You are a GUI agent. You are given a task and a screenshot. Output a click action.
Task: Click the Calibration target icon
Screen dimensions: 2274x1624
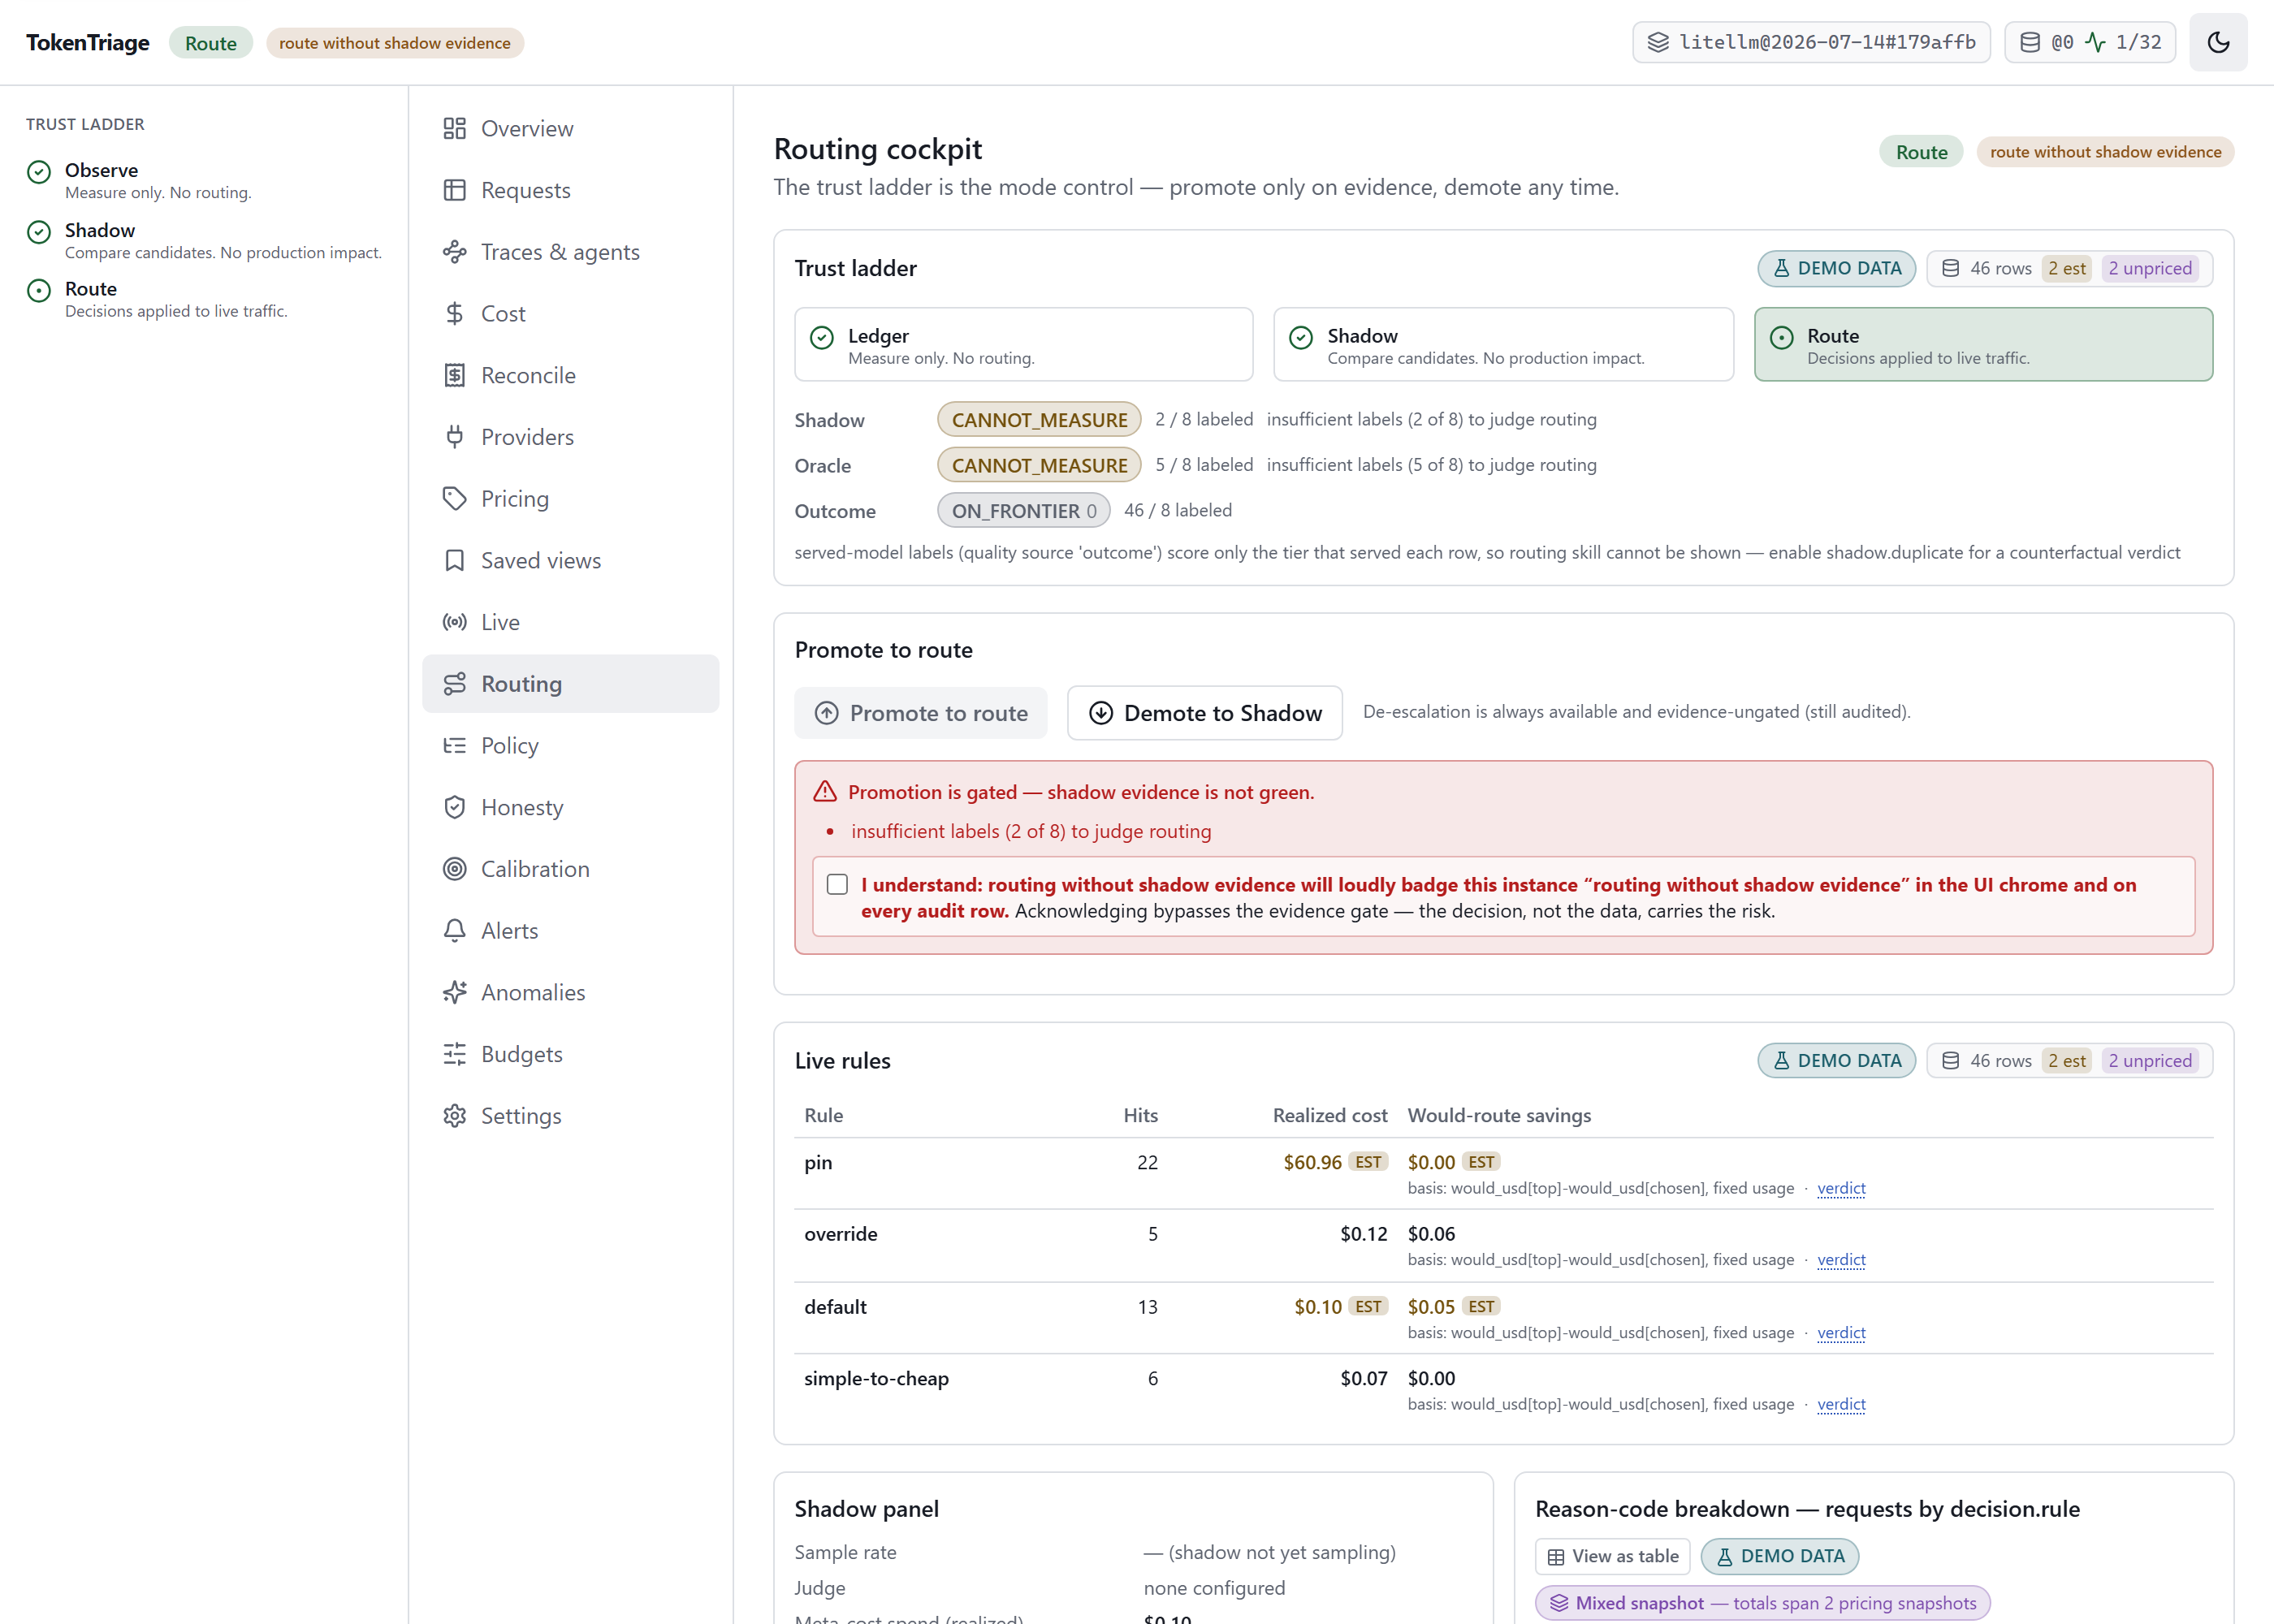[x=454, y=869]
